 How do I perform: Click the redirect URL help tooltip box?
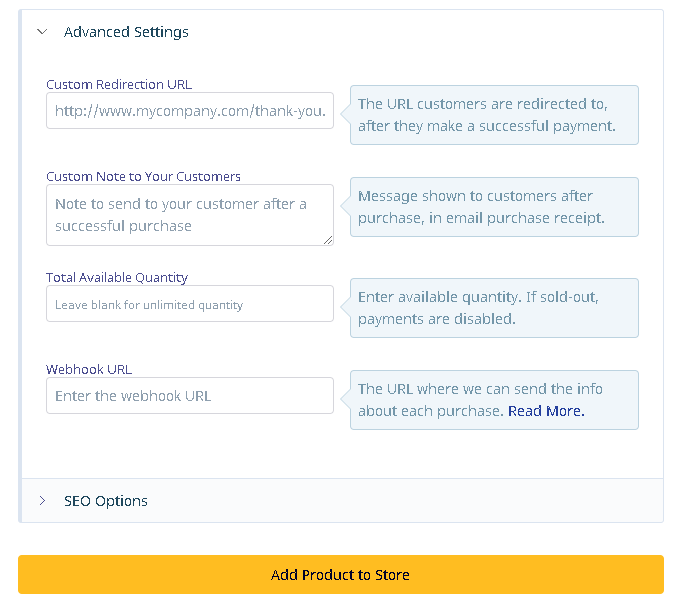(x=495, y=115)
